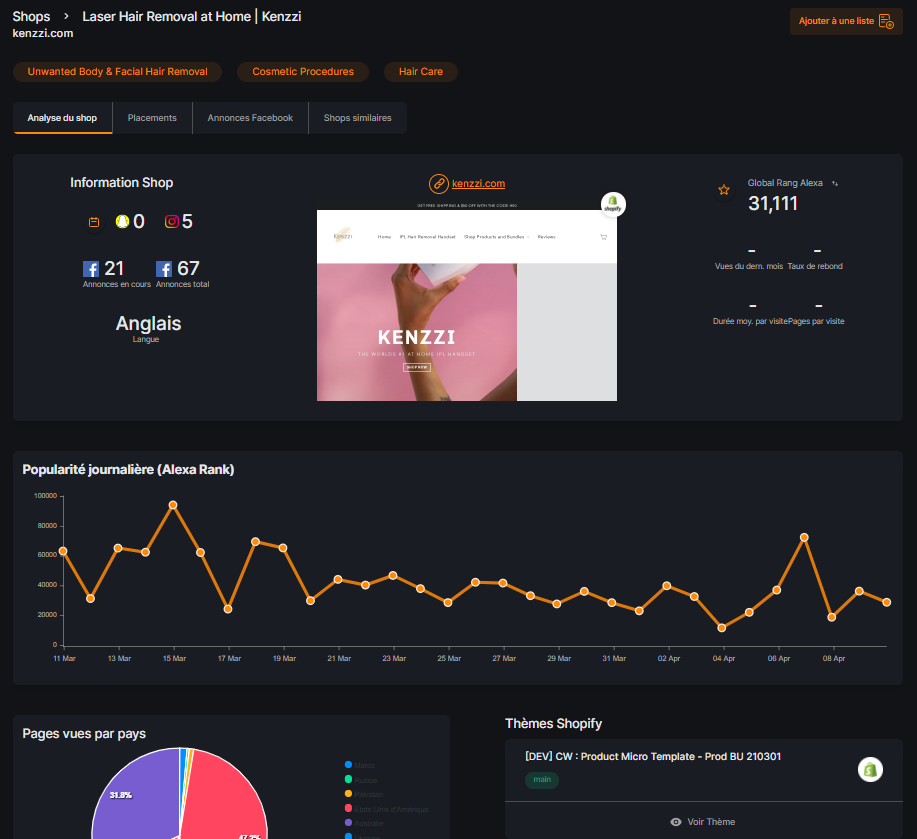Select the 27 Mar data point on the chart
This screenshot has height=839, width=917.
point(503,583)
